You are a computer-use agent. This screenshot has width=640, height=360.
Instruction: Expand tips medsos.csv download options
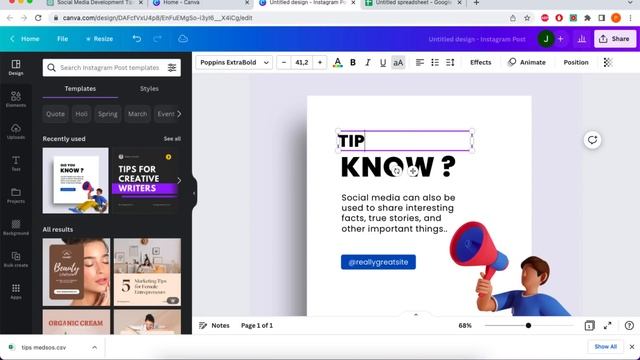click(94, 347)
